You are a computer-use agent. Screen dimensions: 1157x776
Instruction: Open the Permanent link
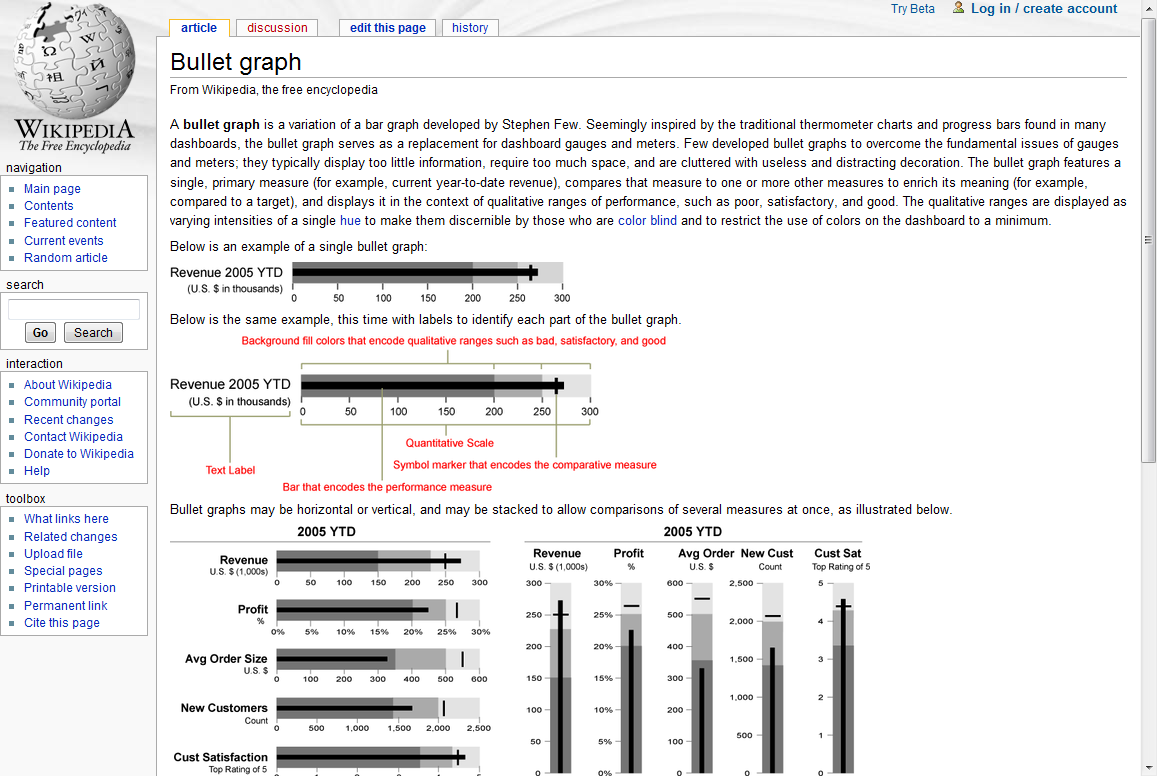[x=66, y=606]
